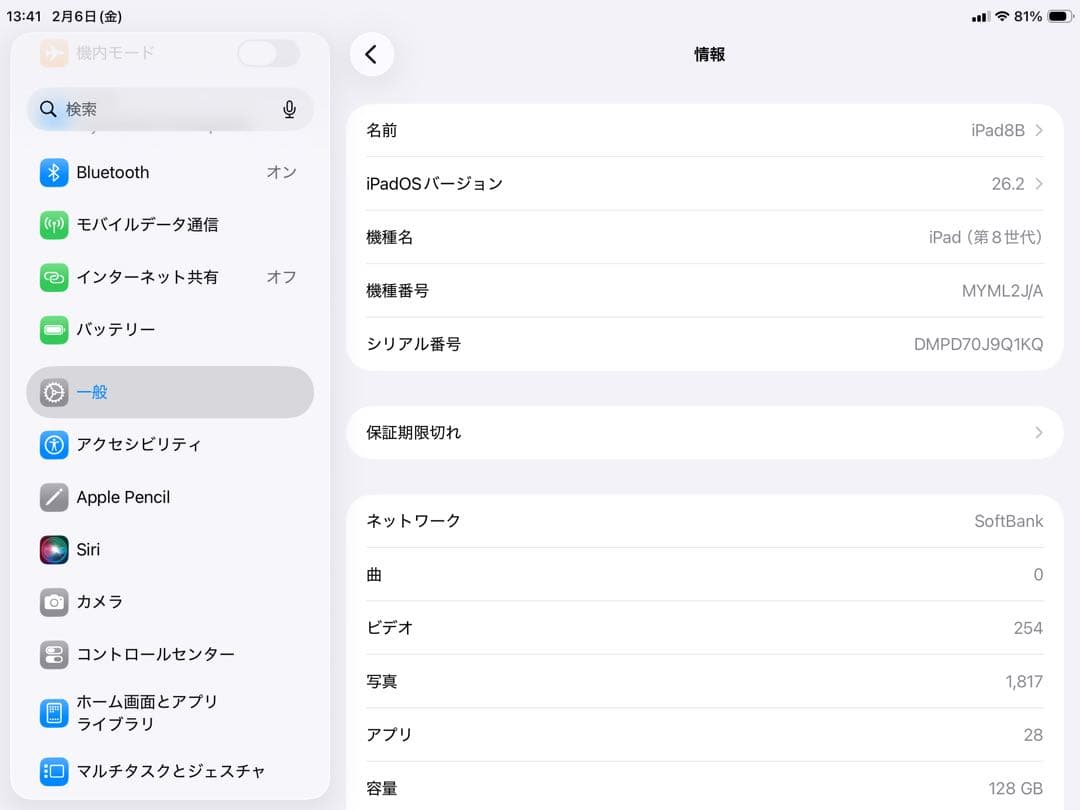The height and width of the screenshot is (810, 1080).
Task: Open Apple Pencil settings icon
Action: click(53, 497)
